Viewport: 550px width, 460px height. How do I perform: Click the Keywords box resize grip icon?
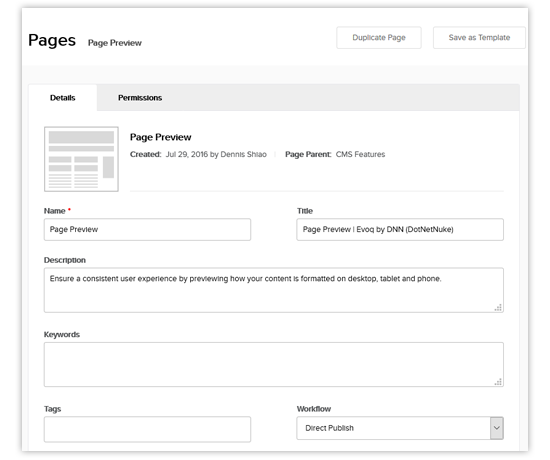coord(498,382)
